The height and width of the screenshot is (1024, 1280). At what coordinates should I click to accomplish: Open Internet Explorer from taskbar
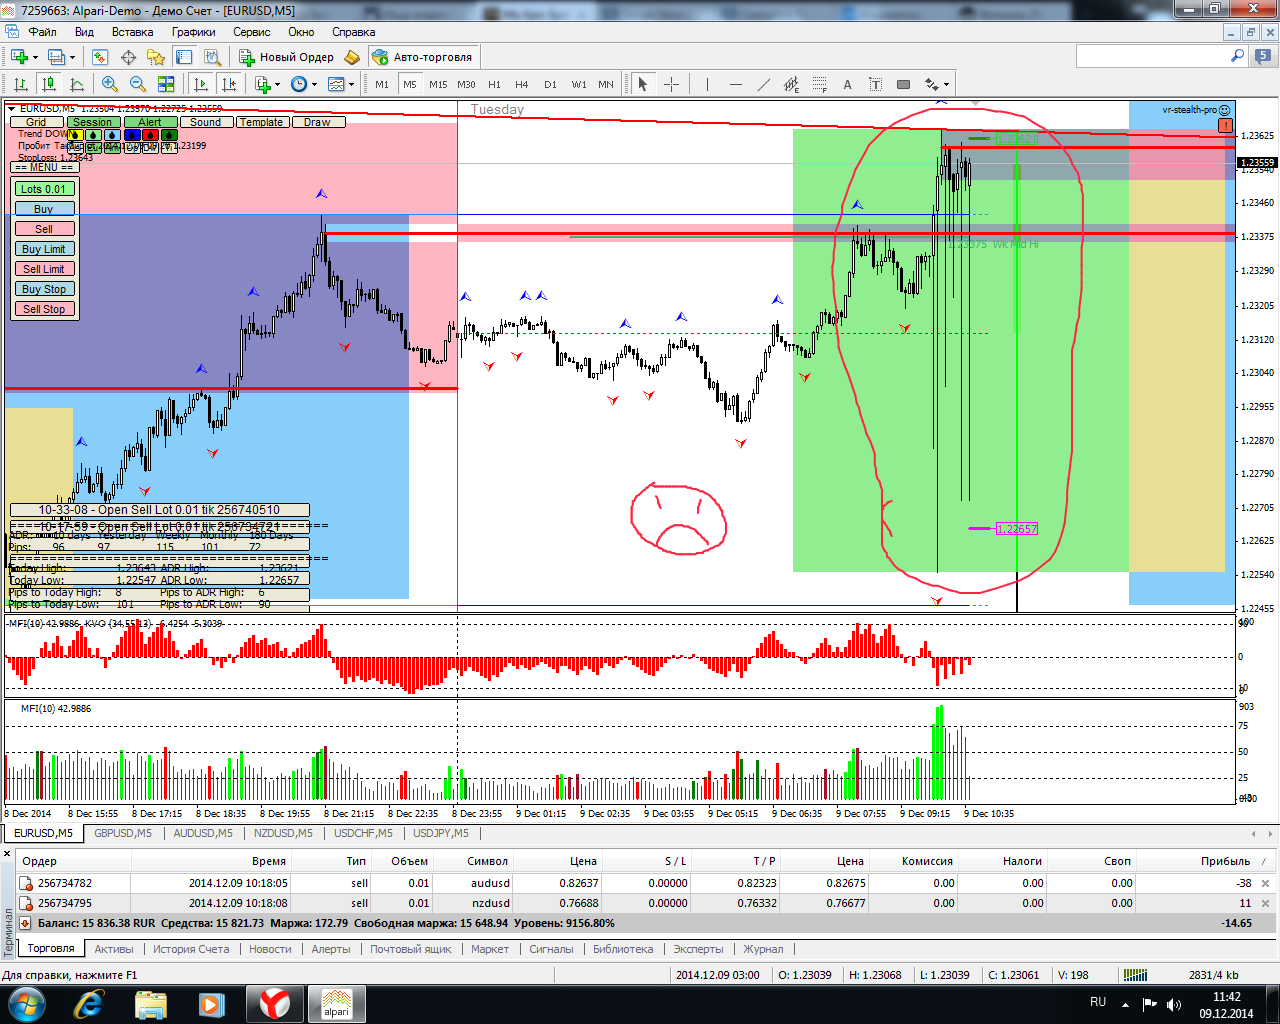89,1003
